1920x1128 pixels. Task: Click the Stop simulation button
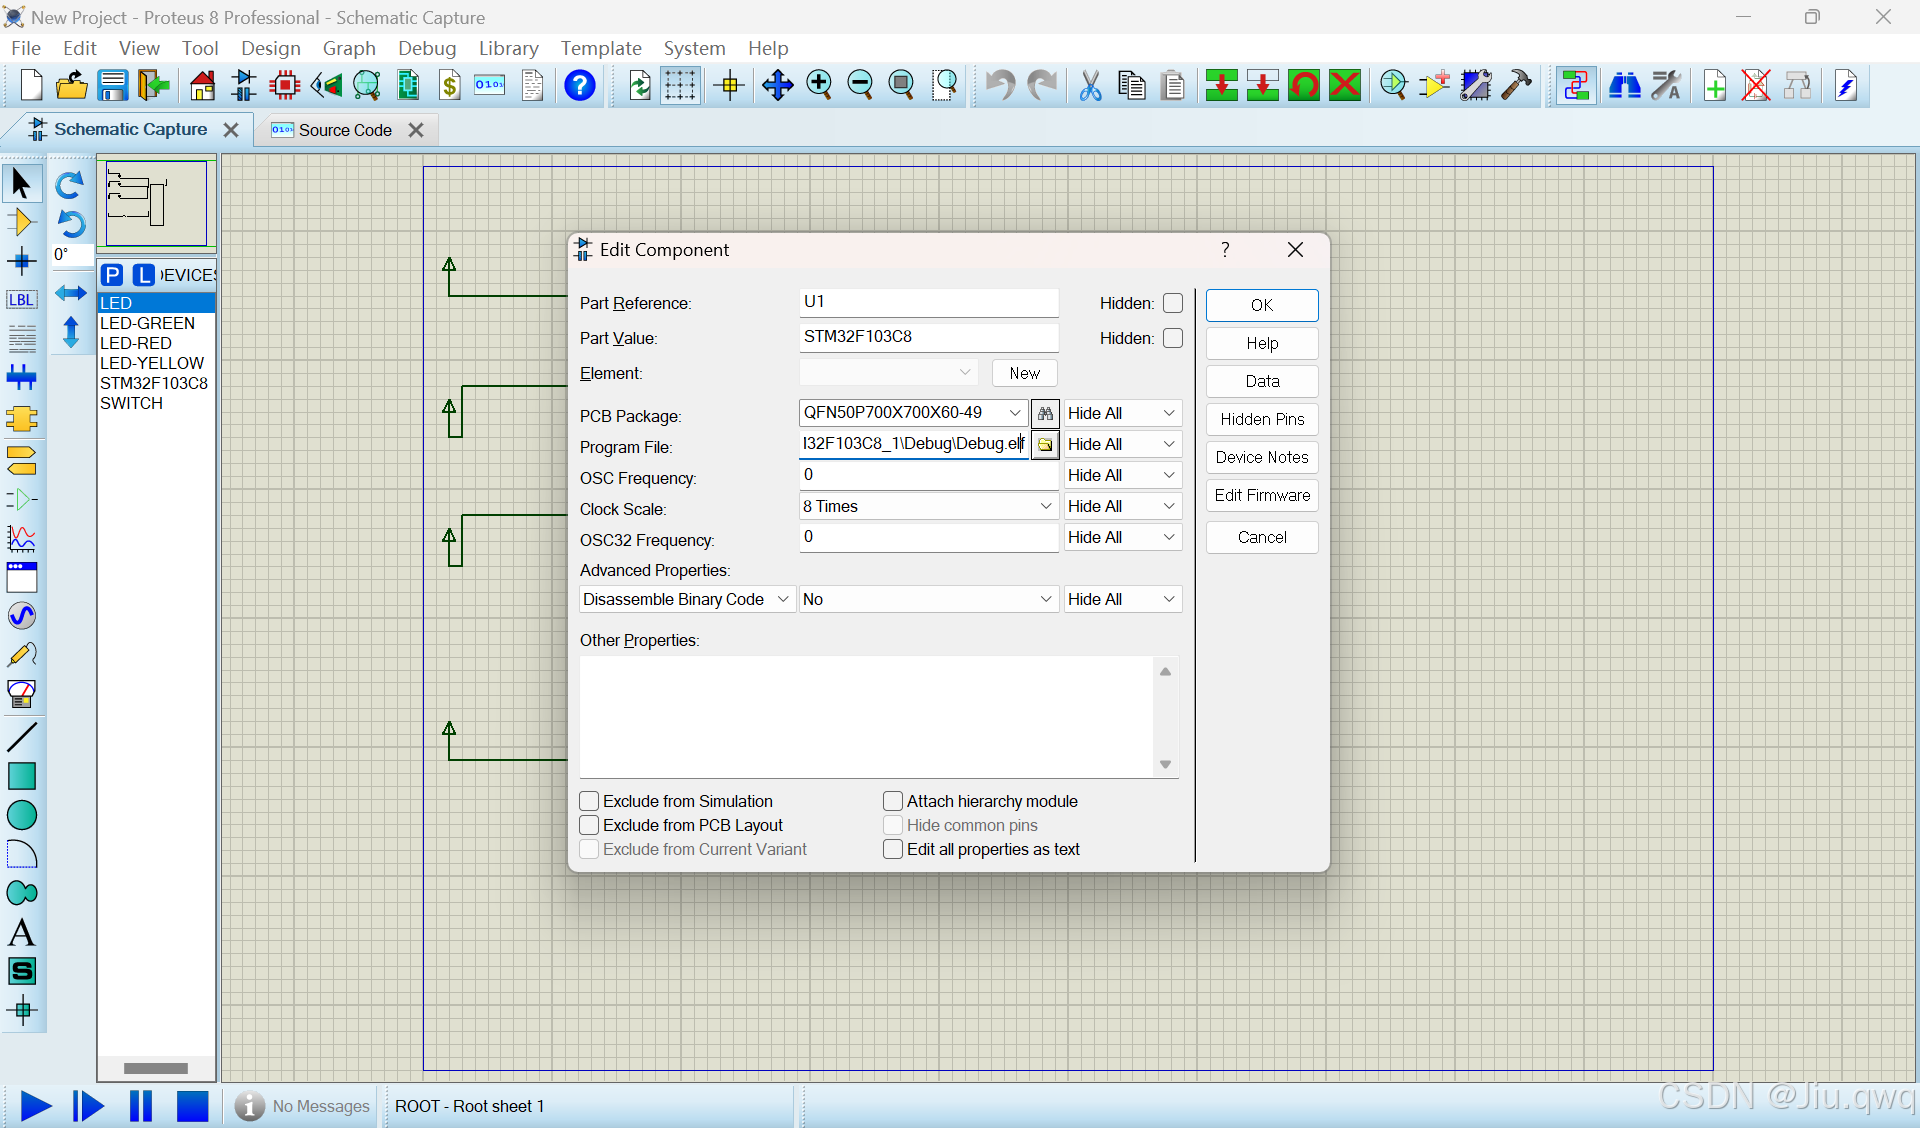(x=192, y=1106)
